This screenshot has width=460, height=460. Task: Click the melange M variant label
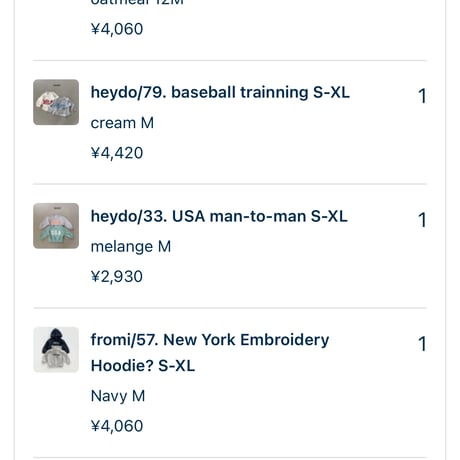131,247
